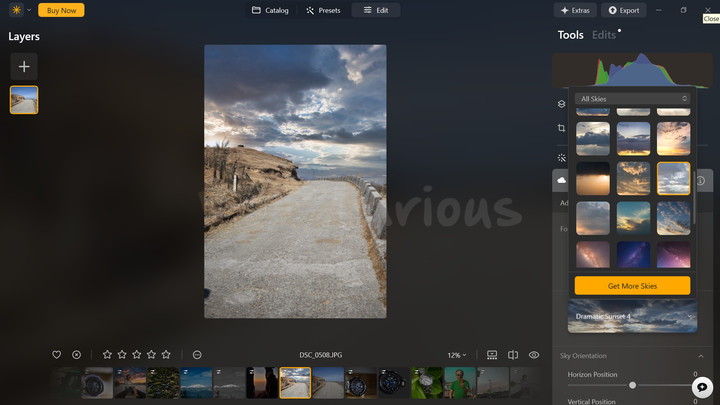Open the circled three-dots more options icon
Viewport: 720px width, 405px height.
point(197,354)
